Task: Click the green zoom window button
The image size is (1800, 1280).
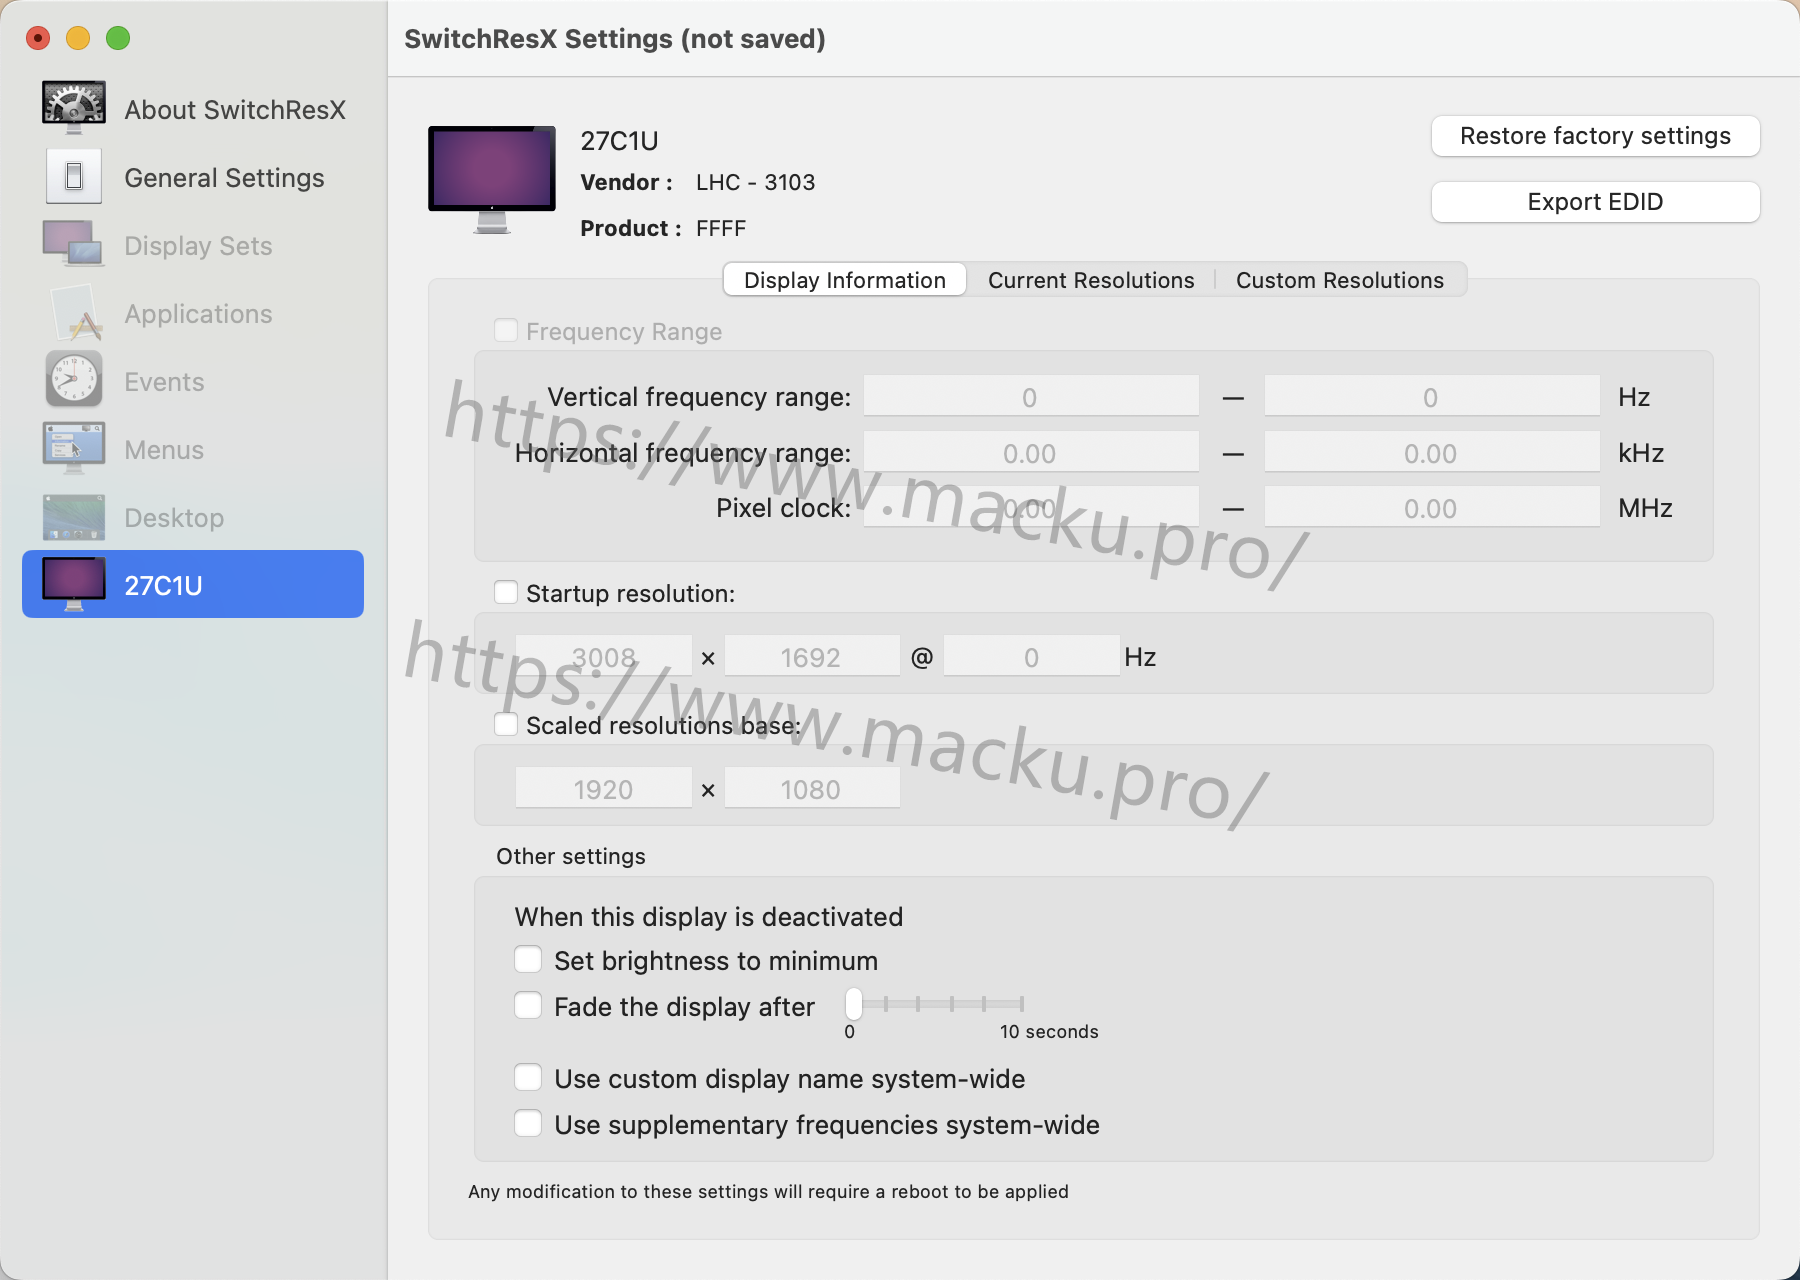Action: point(118,38)
